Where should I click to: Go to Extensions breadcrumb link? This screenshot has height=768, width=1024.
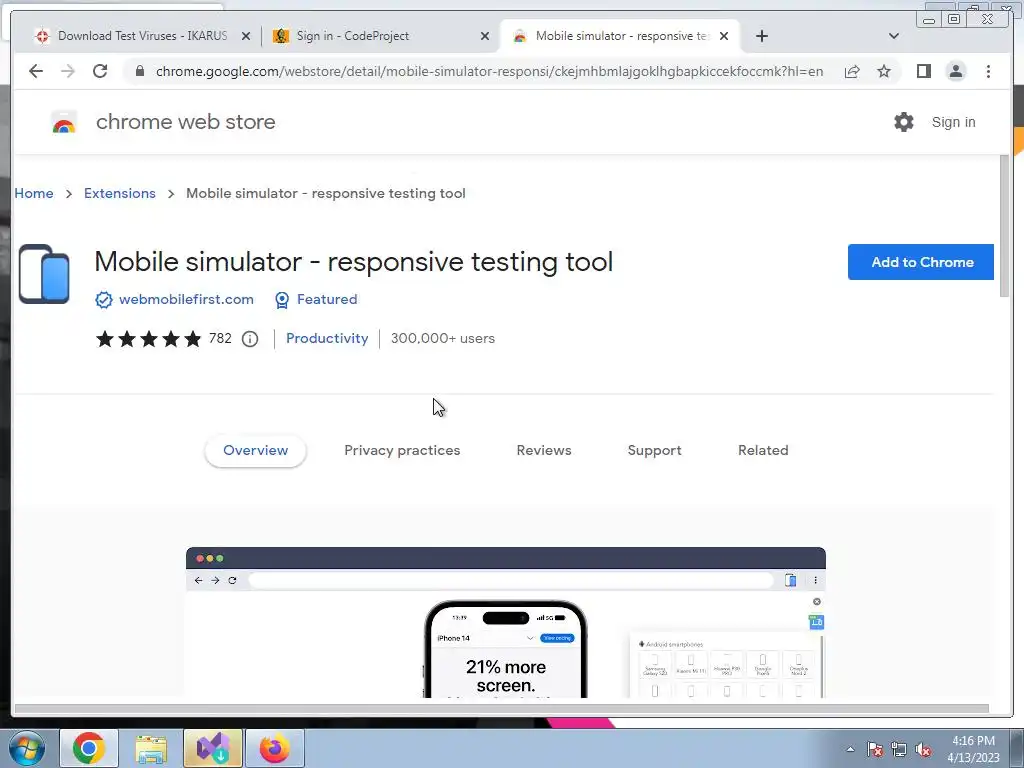[x=120, y=193]
